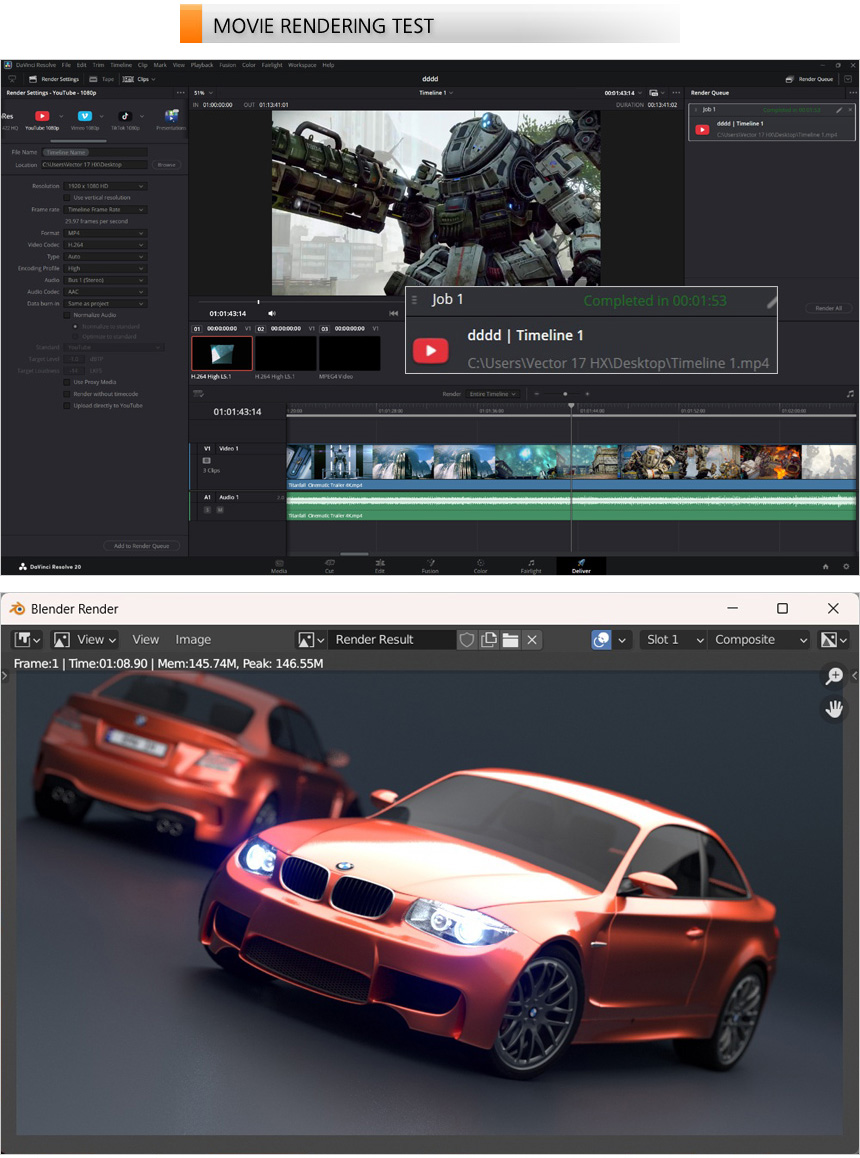The width and height of the screenshot is (860, 1158).
Task: Click the Blender zoom magnifier icon
Action: 833,677
